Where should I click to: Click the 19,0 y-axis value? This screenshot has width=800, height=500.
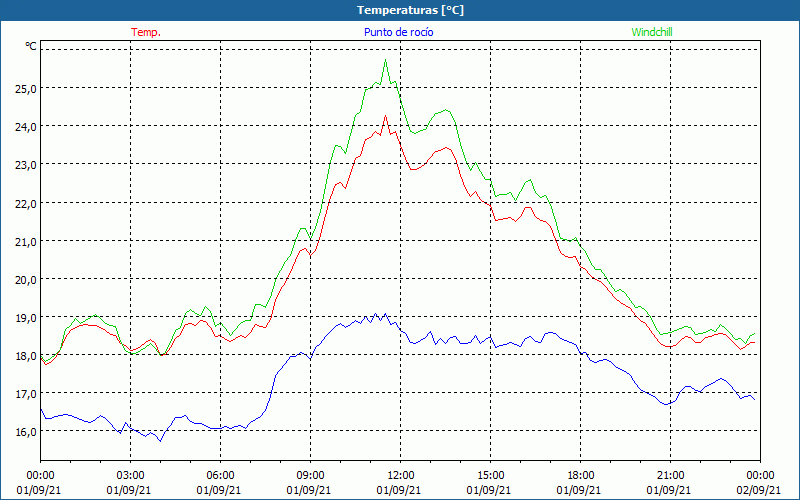26,318
